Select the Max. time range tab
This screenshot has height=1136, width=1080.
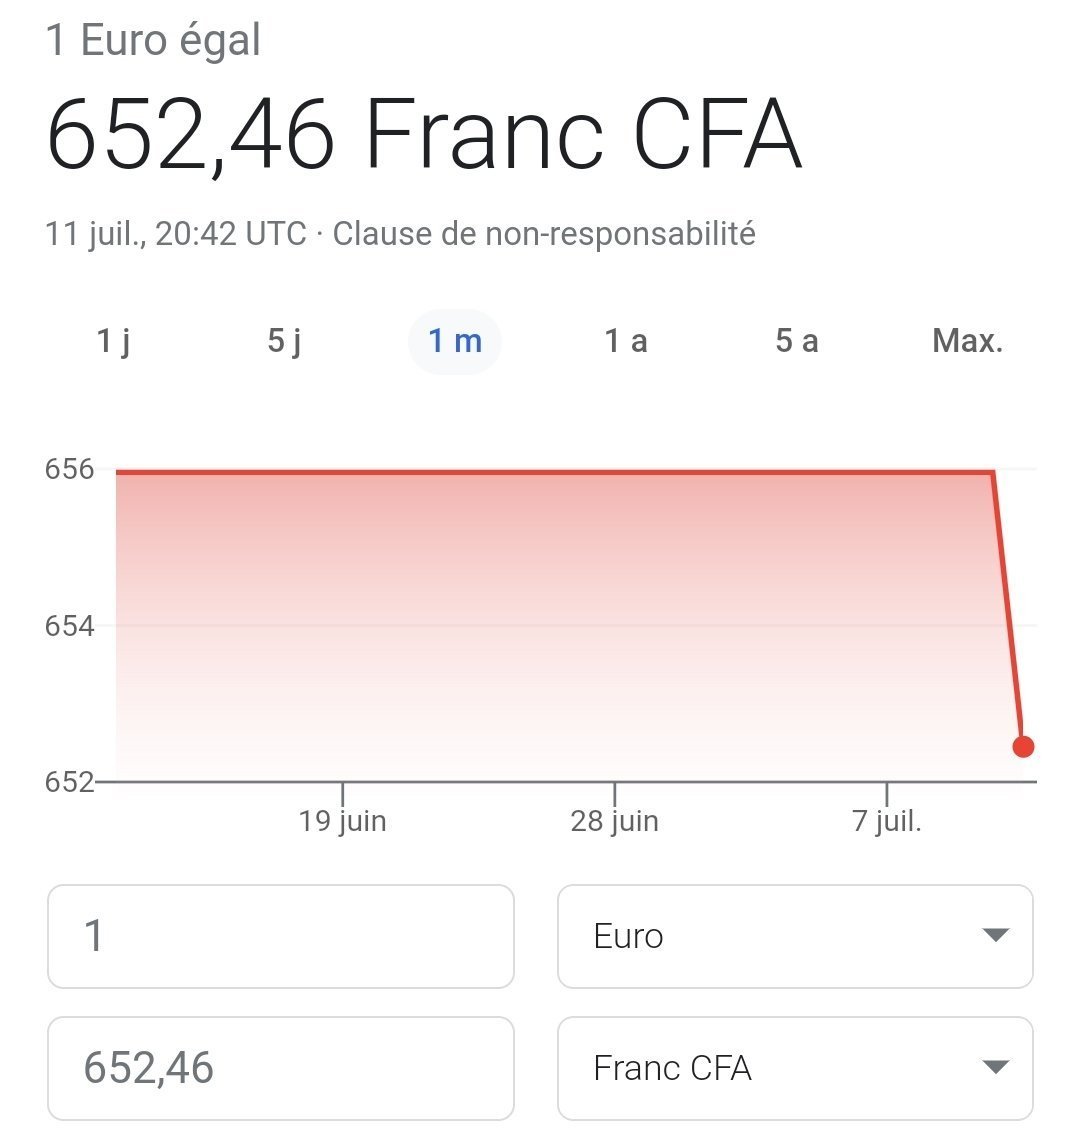(x=967, y=341)
